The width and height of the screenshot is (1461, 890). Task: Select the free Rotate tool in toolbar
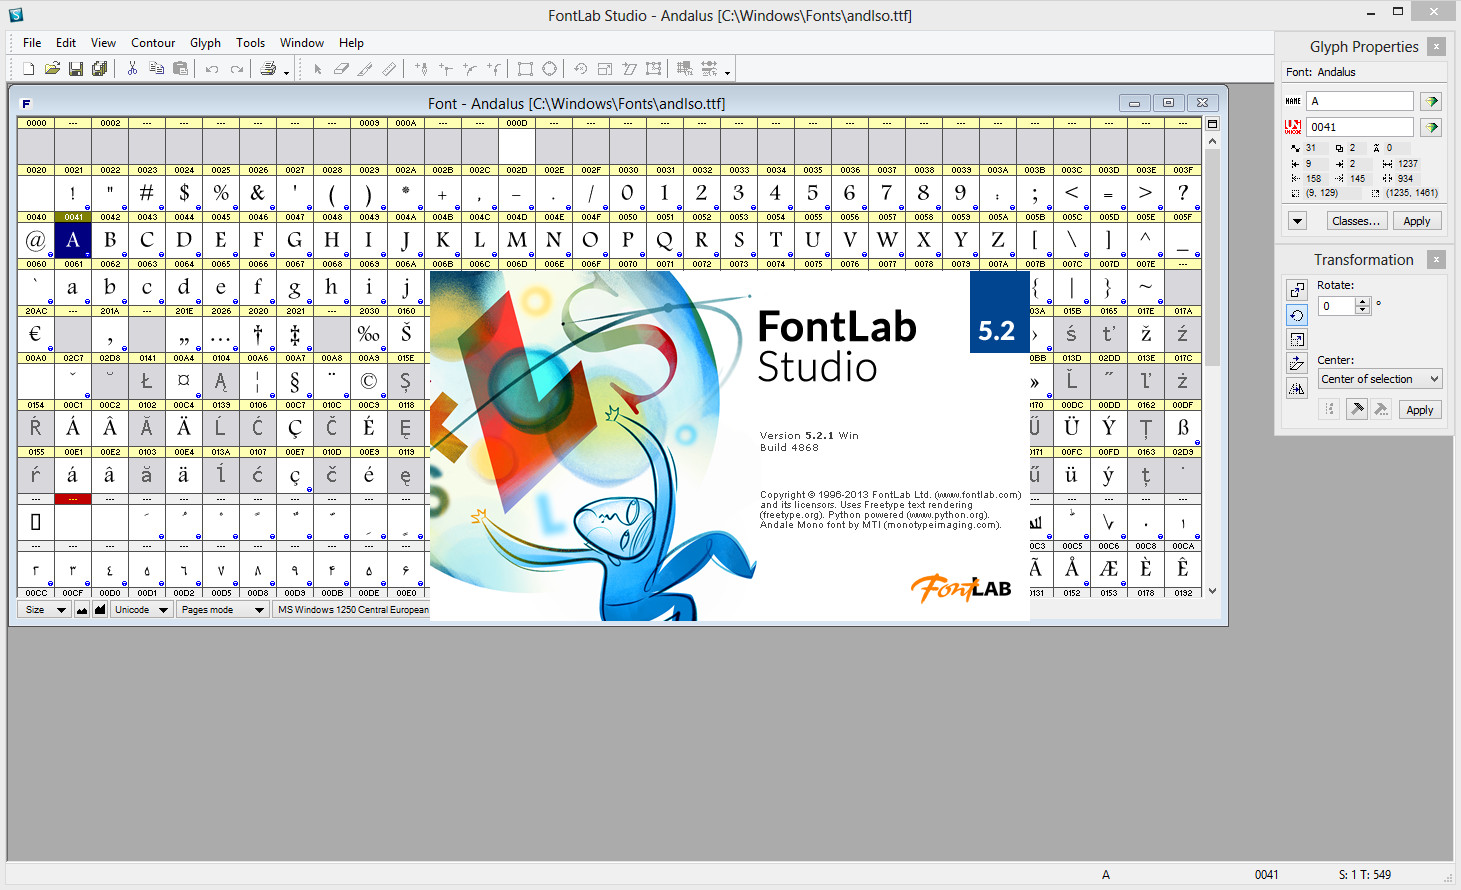click(580, 69)
